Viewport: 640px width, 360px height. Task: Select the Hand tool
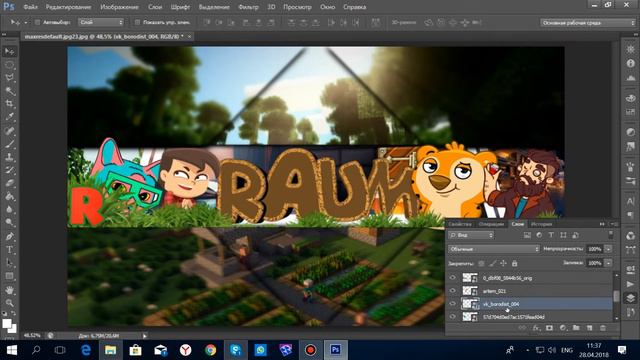click(x=9, y=290)
